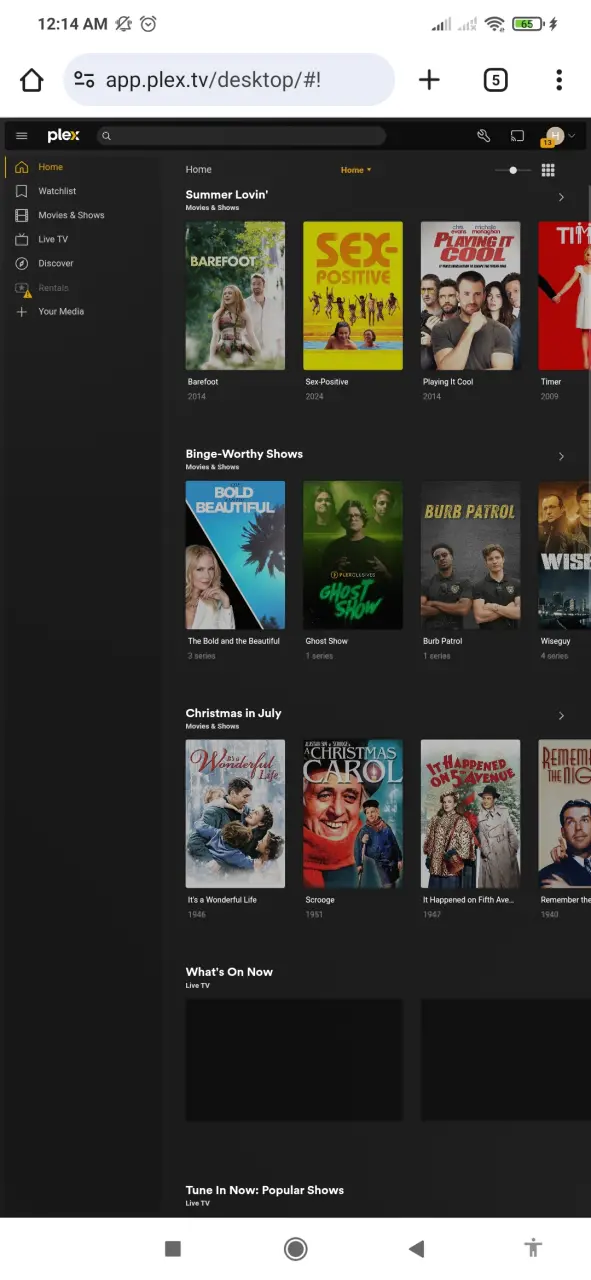The width and height of the screenshot is (591, 1280).
Task: Click the search magnifier icon
Action: [106, 136]
